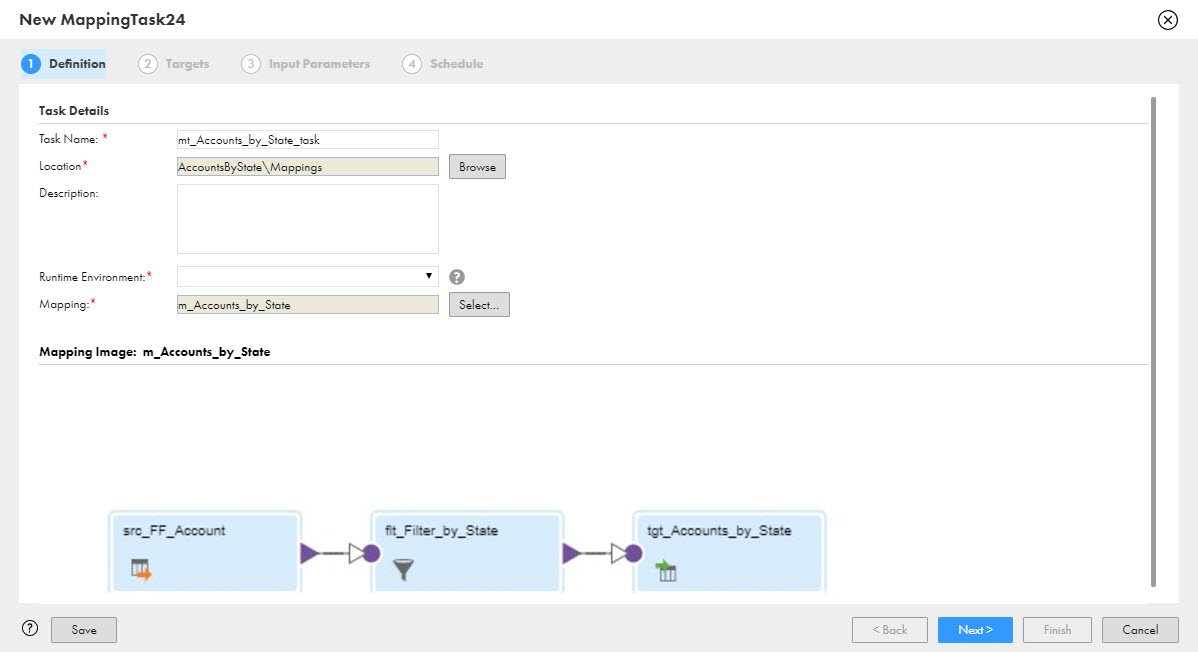This screenshot has width=1198, height=652.
Task: Click the source icon in src_FF_Account
Action: 141,569
